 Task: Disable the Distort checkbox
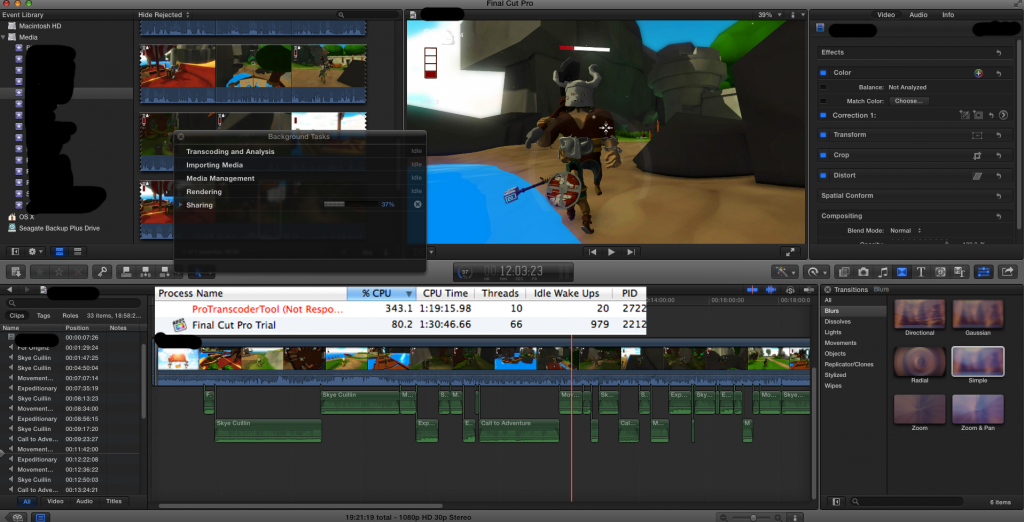(x=823, y=176)
